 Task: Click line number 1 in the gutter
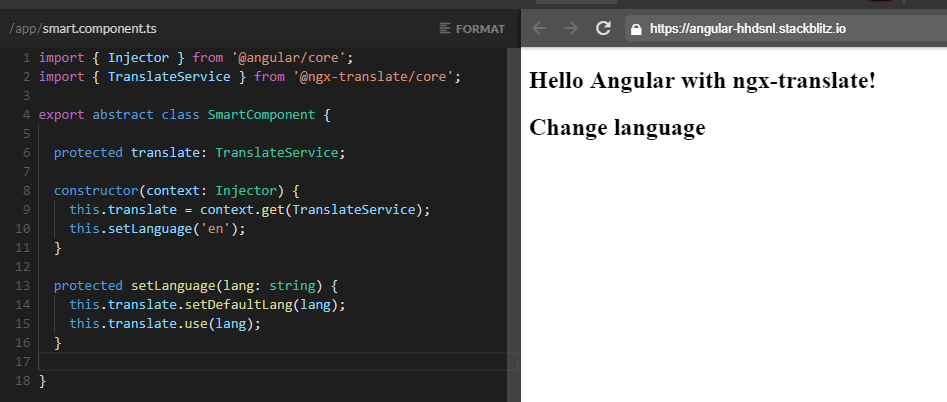coord(26,58)
